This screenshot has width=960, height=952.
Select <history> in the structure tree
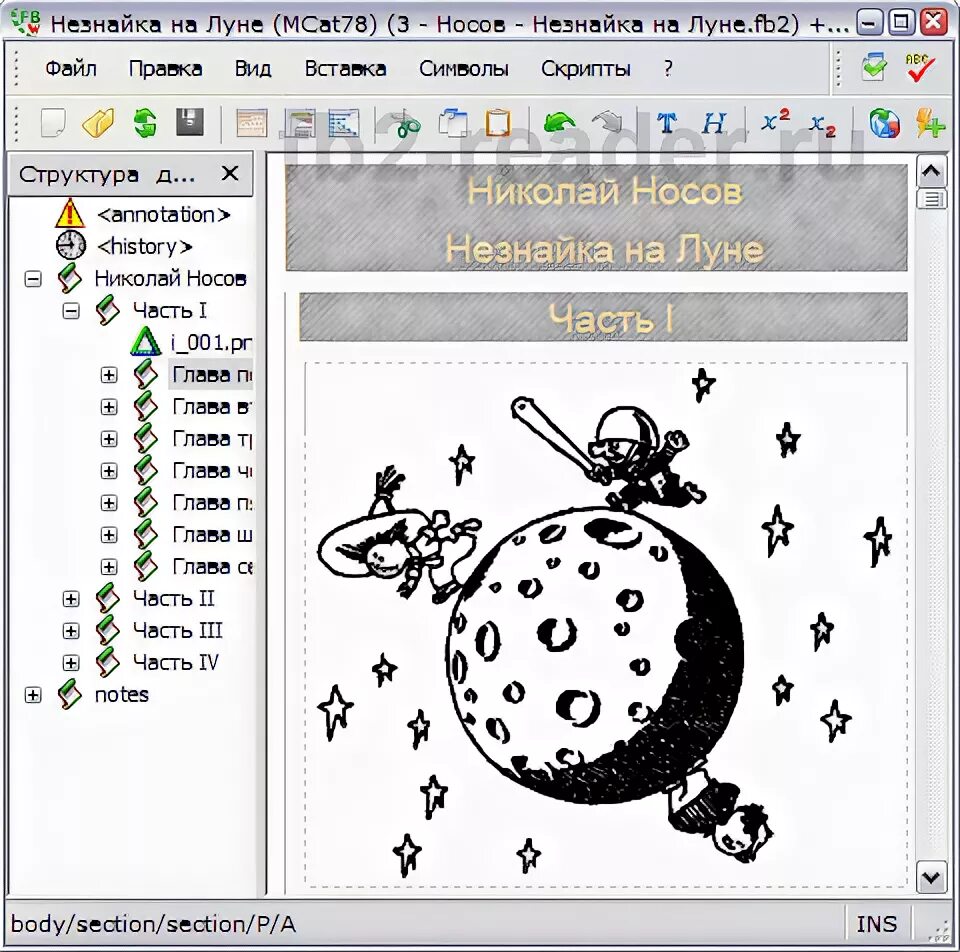[144, 247]
